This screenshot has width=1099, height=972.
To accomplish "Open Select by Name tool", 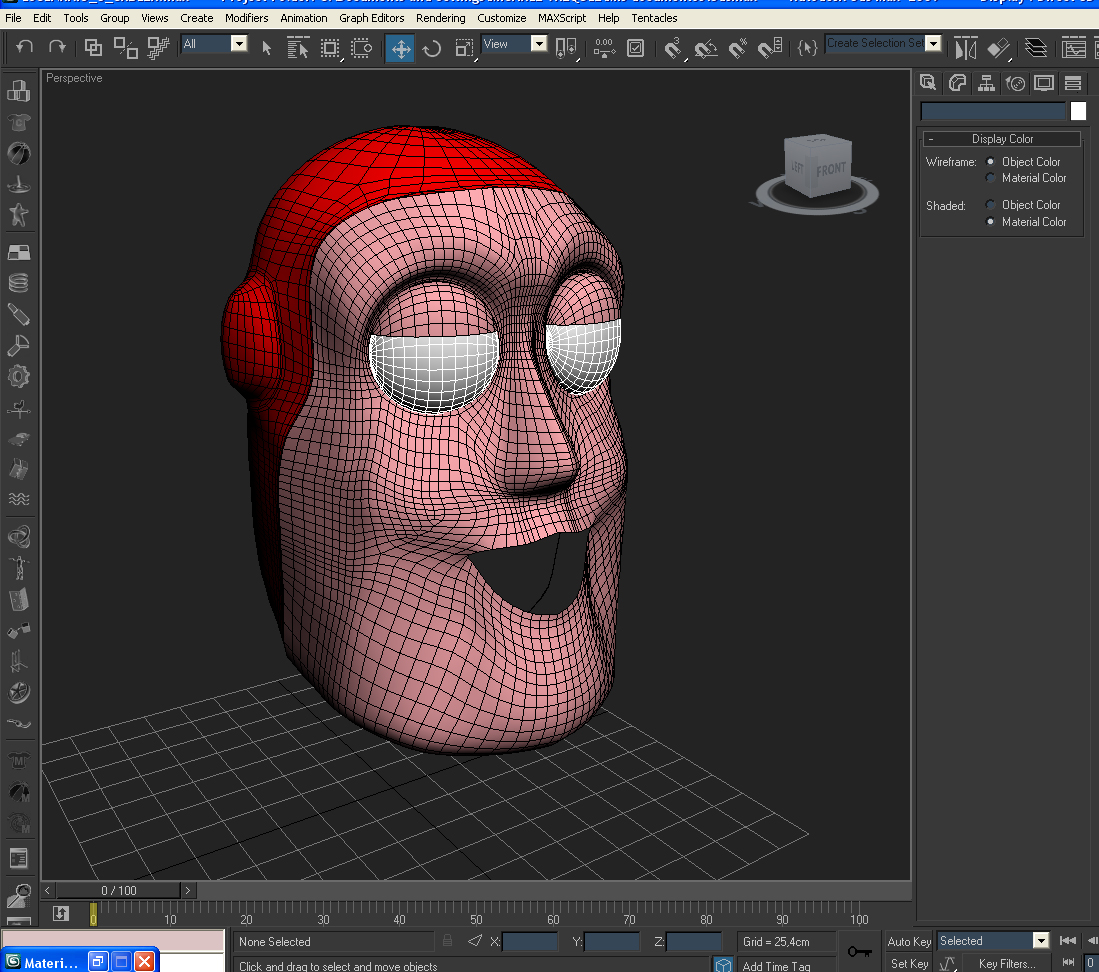I will pyautogui.click(x=298, y=48).
